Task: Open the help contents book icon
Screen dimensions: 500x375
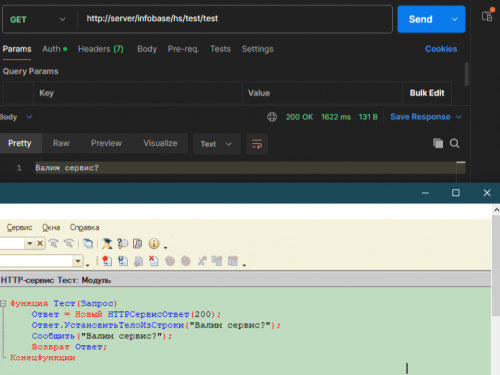Action: coord(137,244)
